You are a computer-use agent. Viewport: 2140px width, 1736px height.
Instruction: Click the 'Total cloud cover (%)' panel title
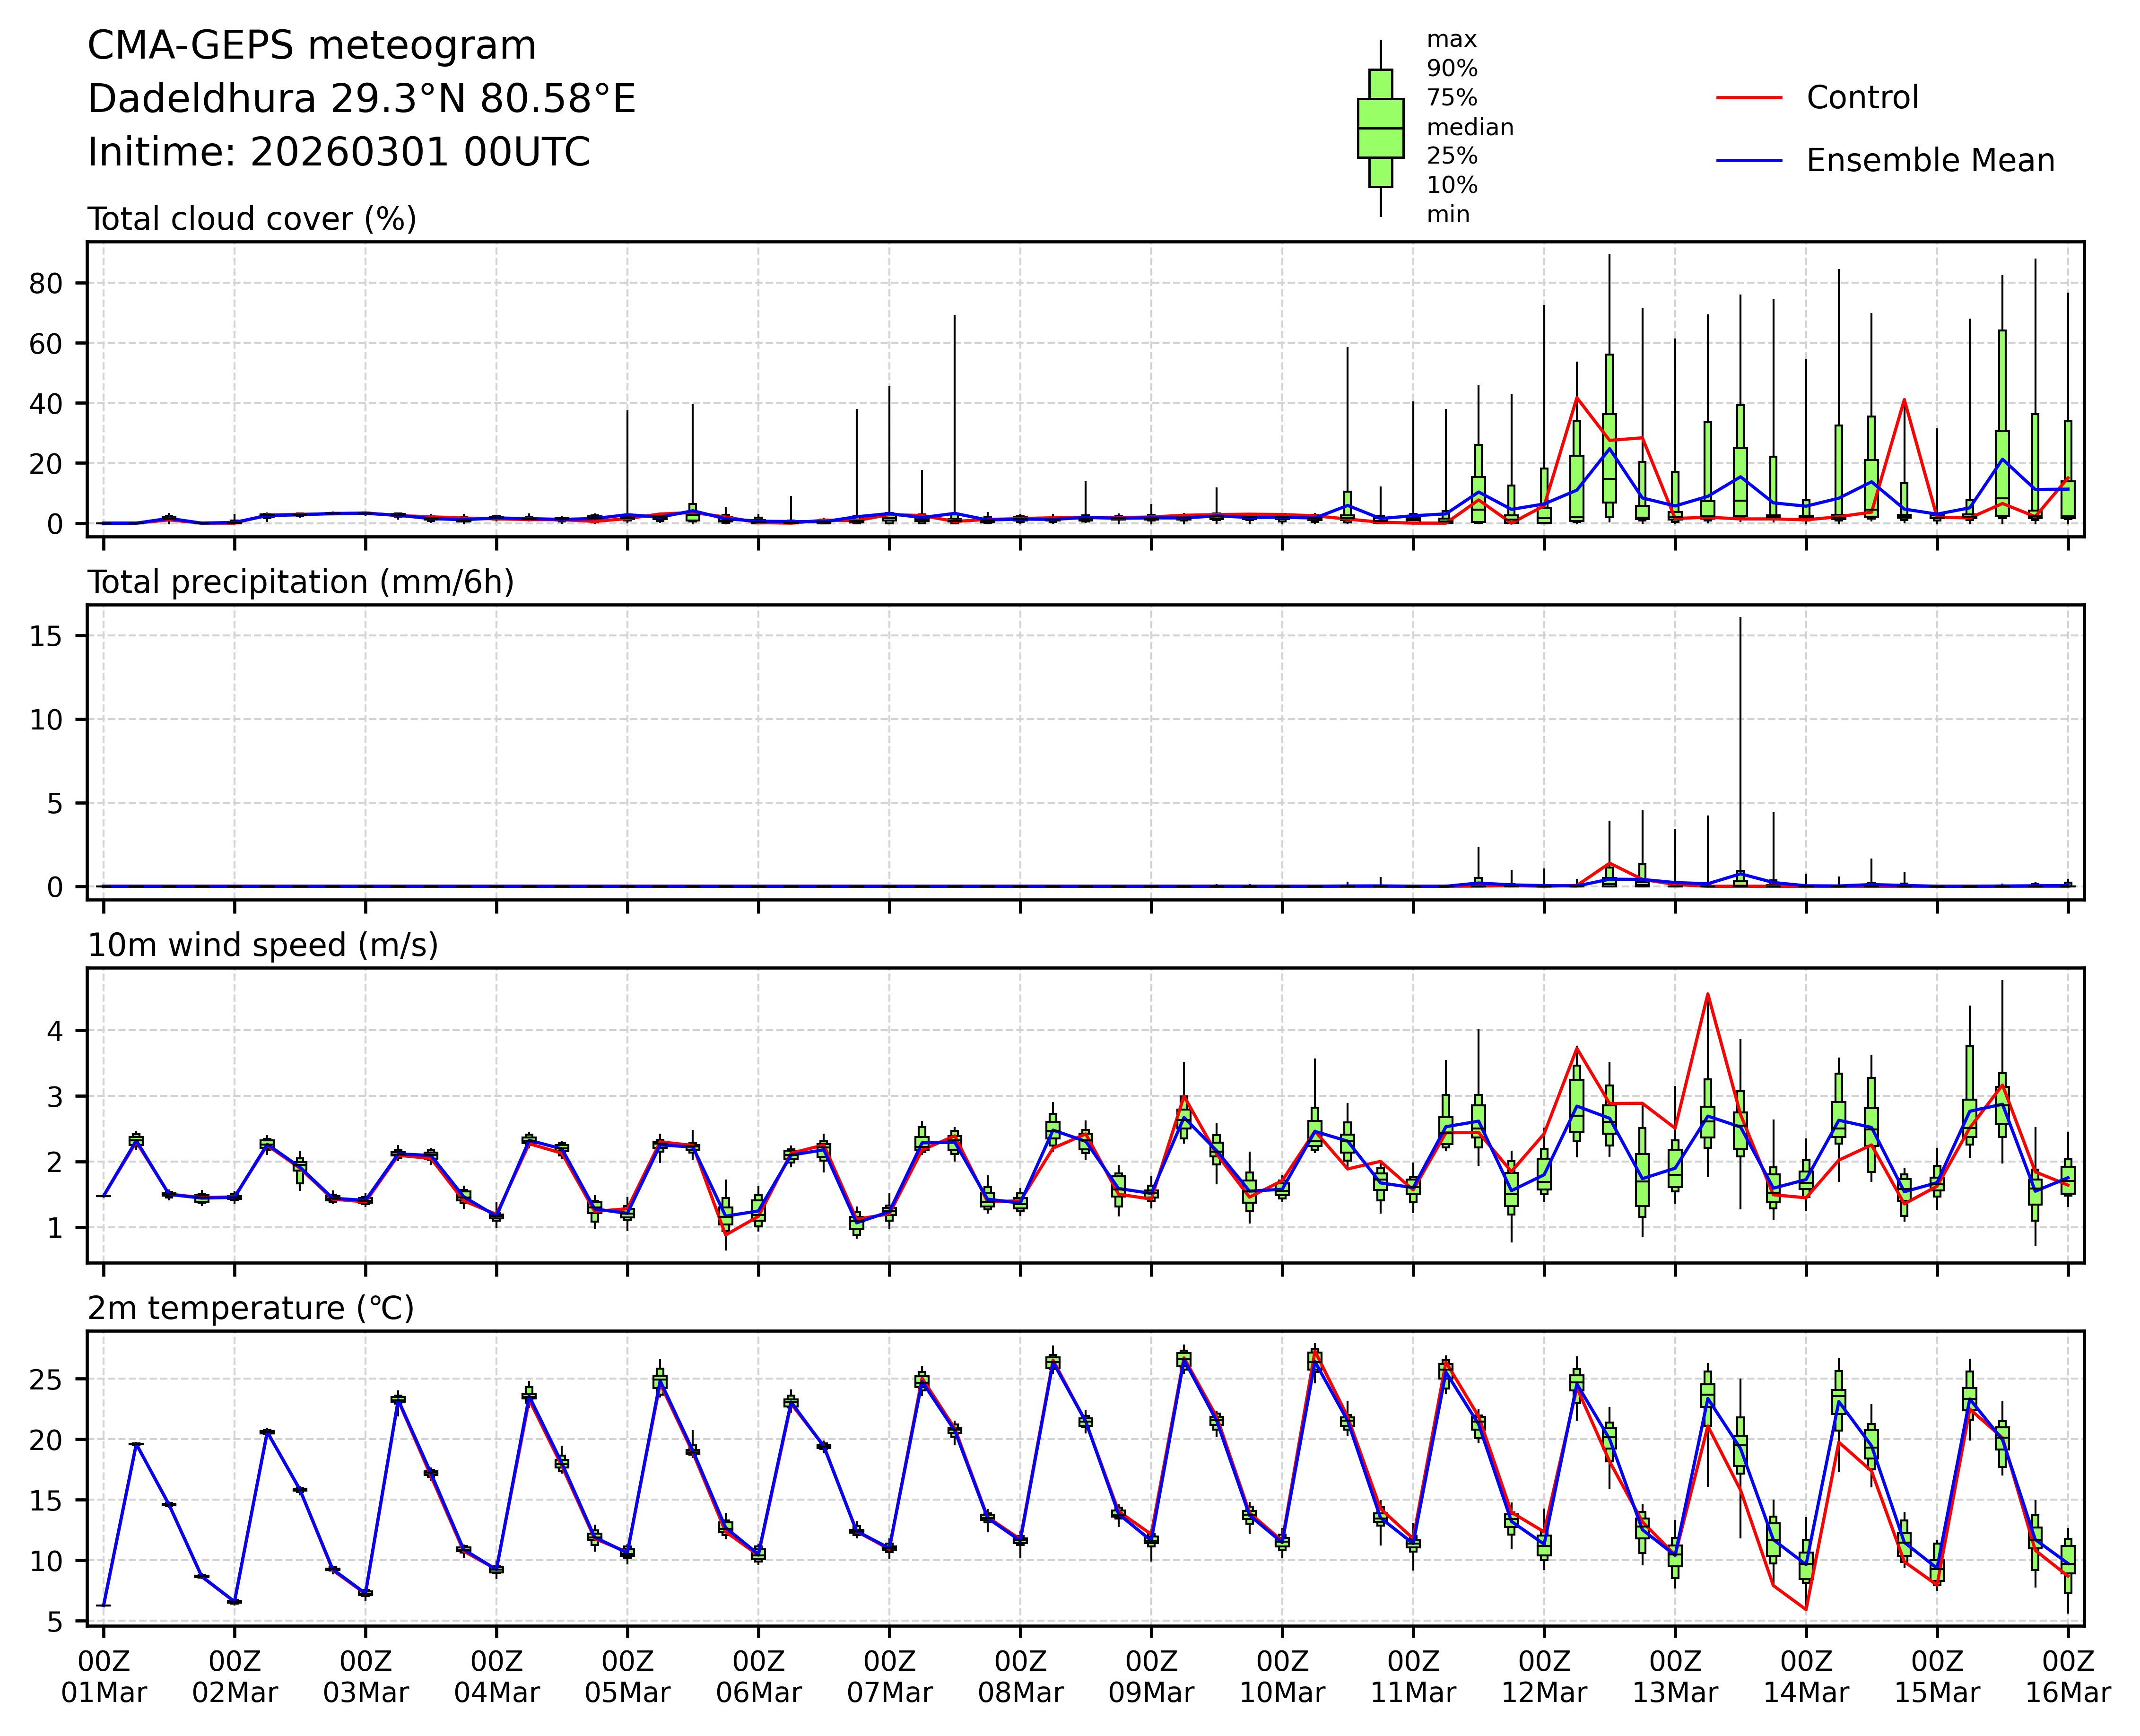252,219
